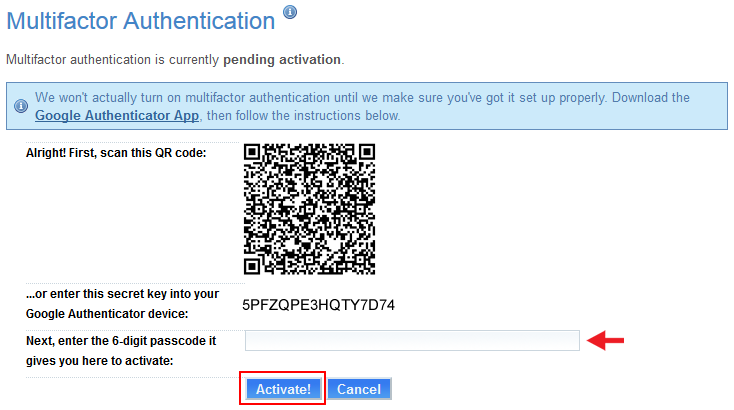Click the Activate! button
Screen dimensions: 734x410
283,389
